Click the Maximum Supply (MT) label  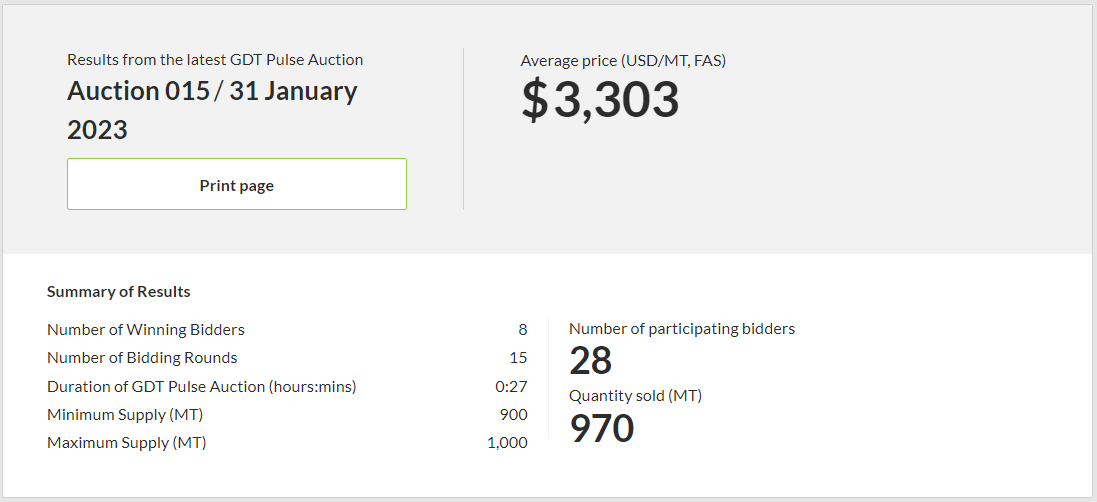(127, 442)
